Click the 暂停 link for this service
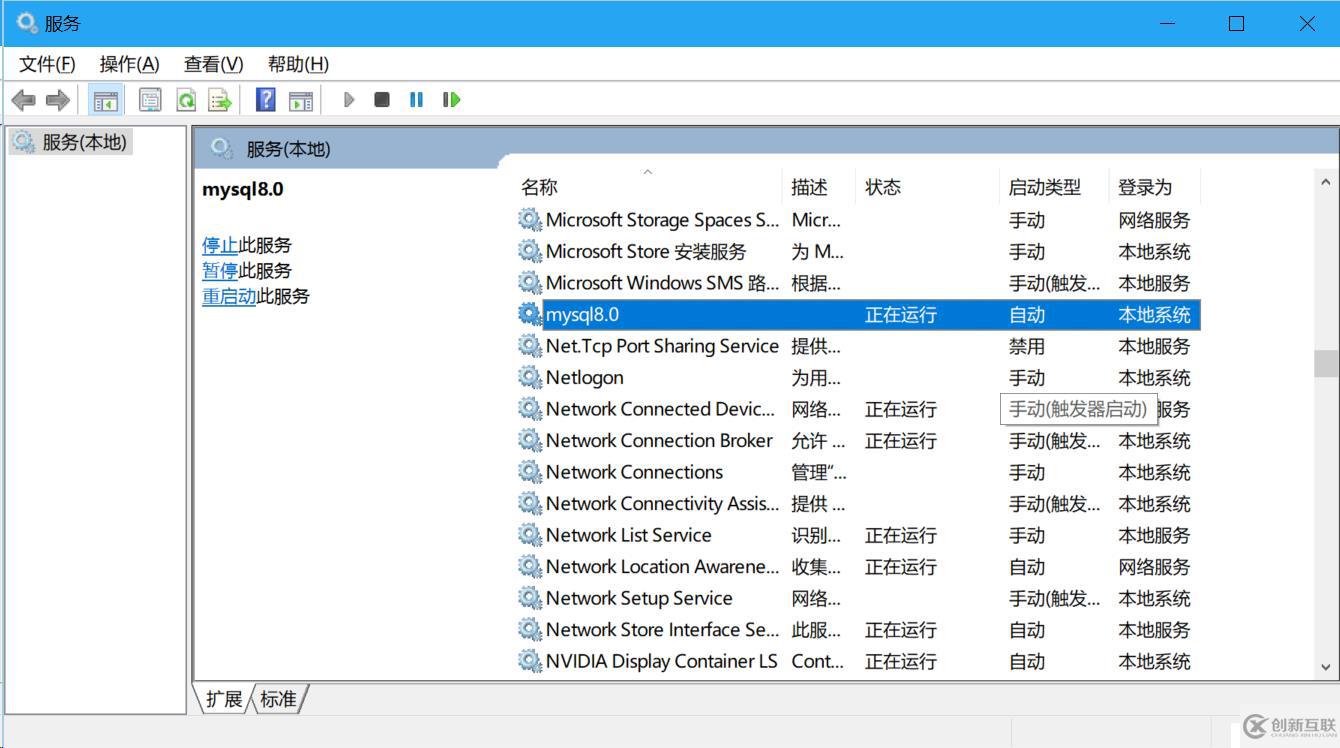 pyautogui.click(x=220, y=271)
